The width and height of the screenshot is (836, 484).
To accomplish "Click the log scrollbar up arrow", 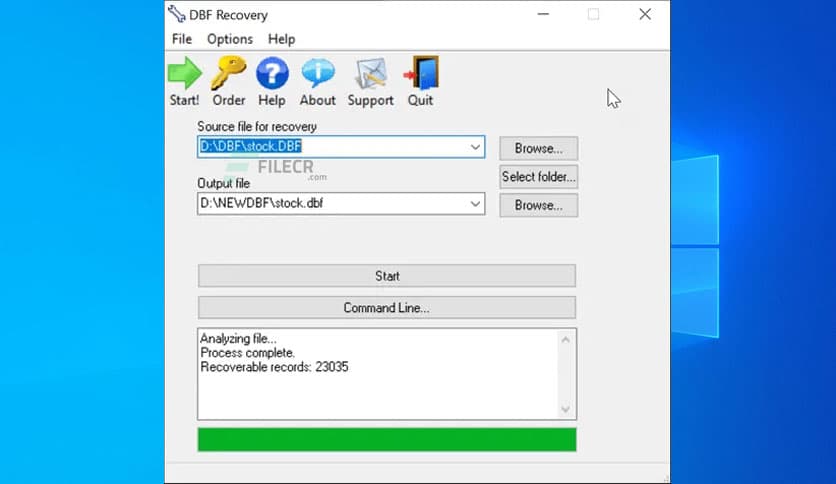I will [566, 340].
